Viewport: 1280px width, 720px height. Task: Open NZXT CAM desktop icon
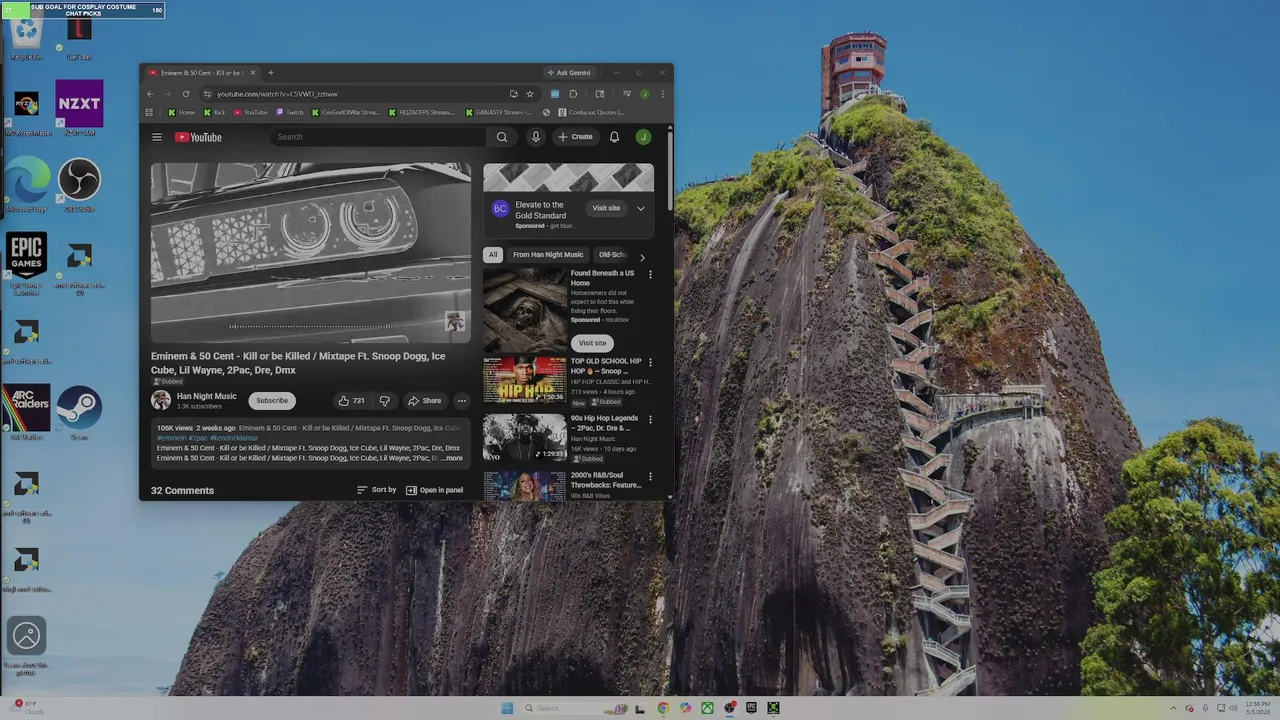[79, 108]
